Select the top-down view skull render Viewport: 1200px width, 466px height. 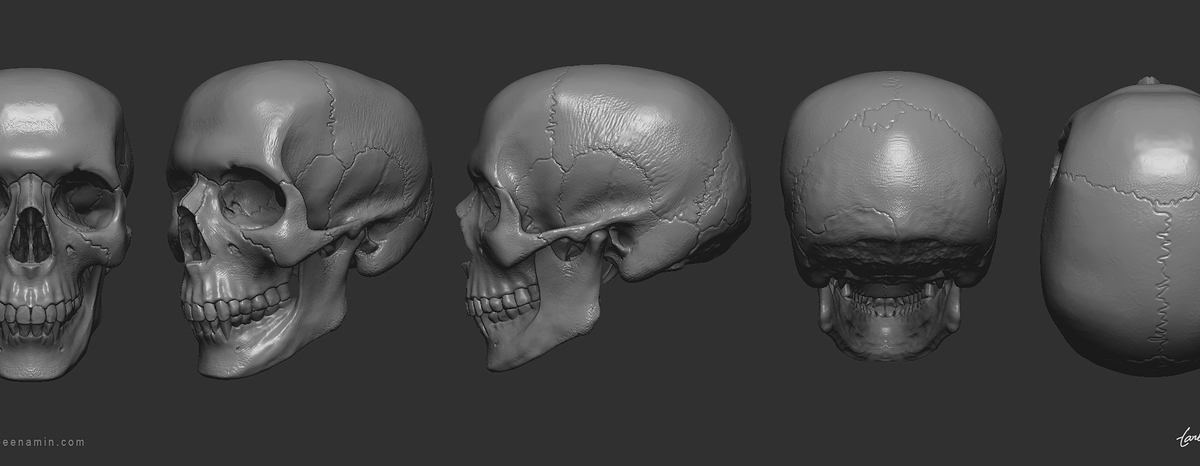[x=1121, y=226]
